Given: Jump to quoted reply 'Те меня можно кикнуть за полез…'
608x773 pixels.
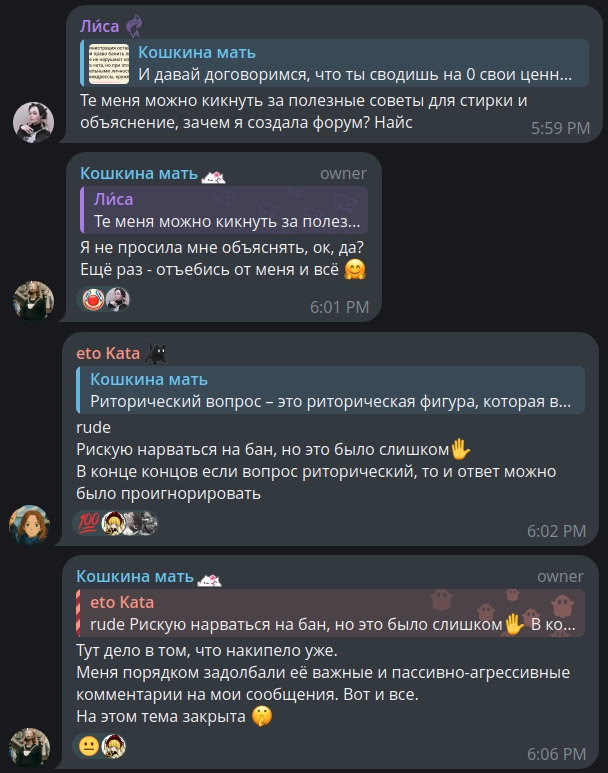Looking at the screenshot, I should (x=224, y=210).
